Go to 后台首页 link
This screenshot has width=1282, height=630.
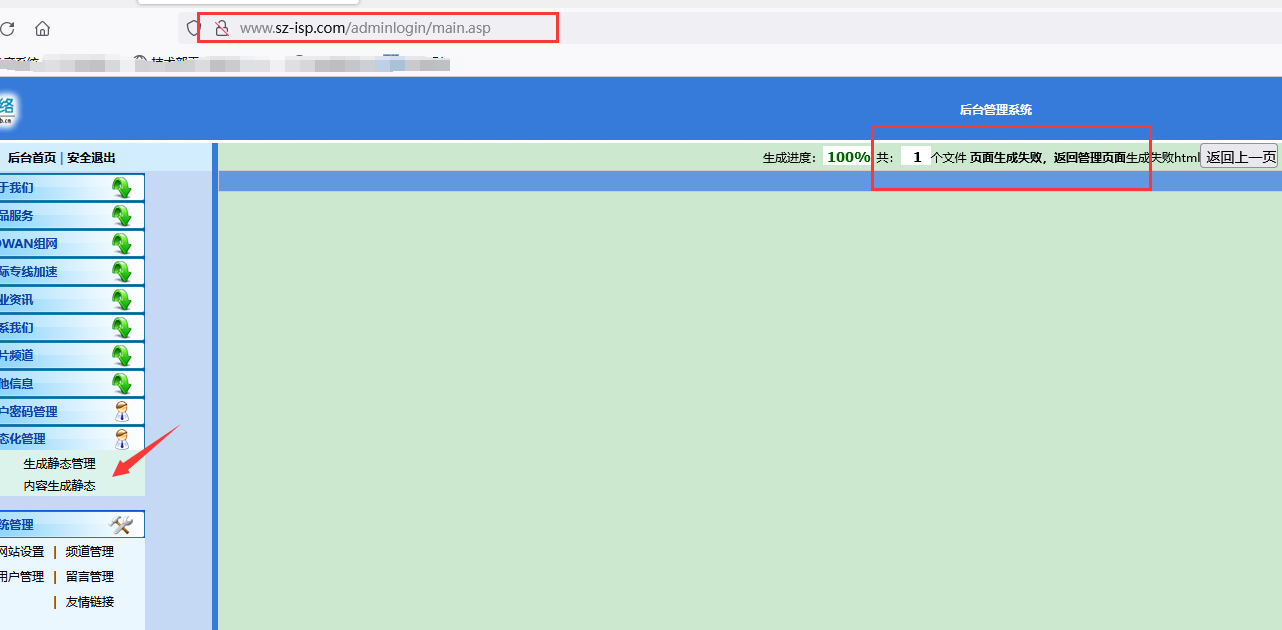coord(32,158)
